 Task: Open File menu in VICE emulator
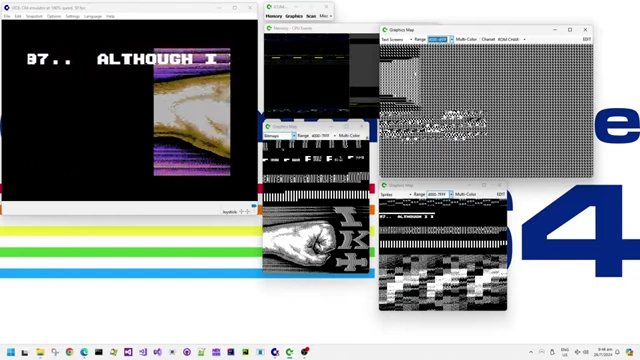point(7,16)
